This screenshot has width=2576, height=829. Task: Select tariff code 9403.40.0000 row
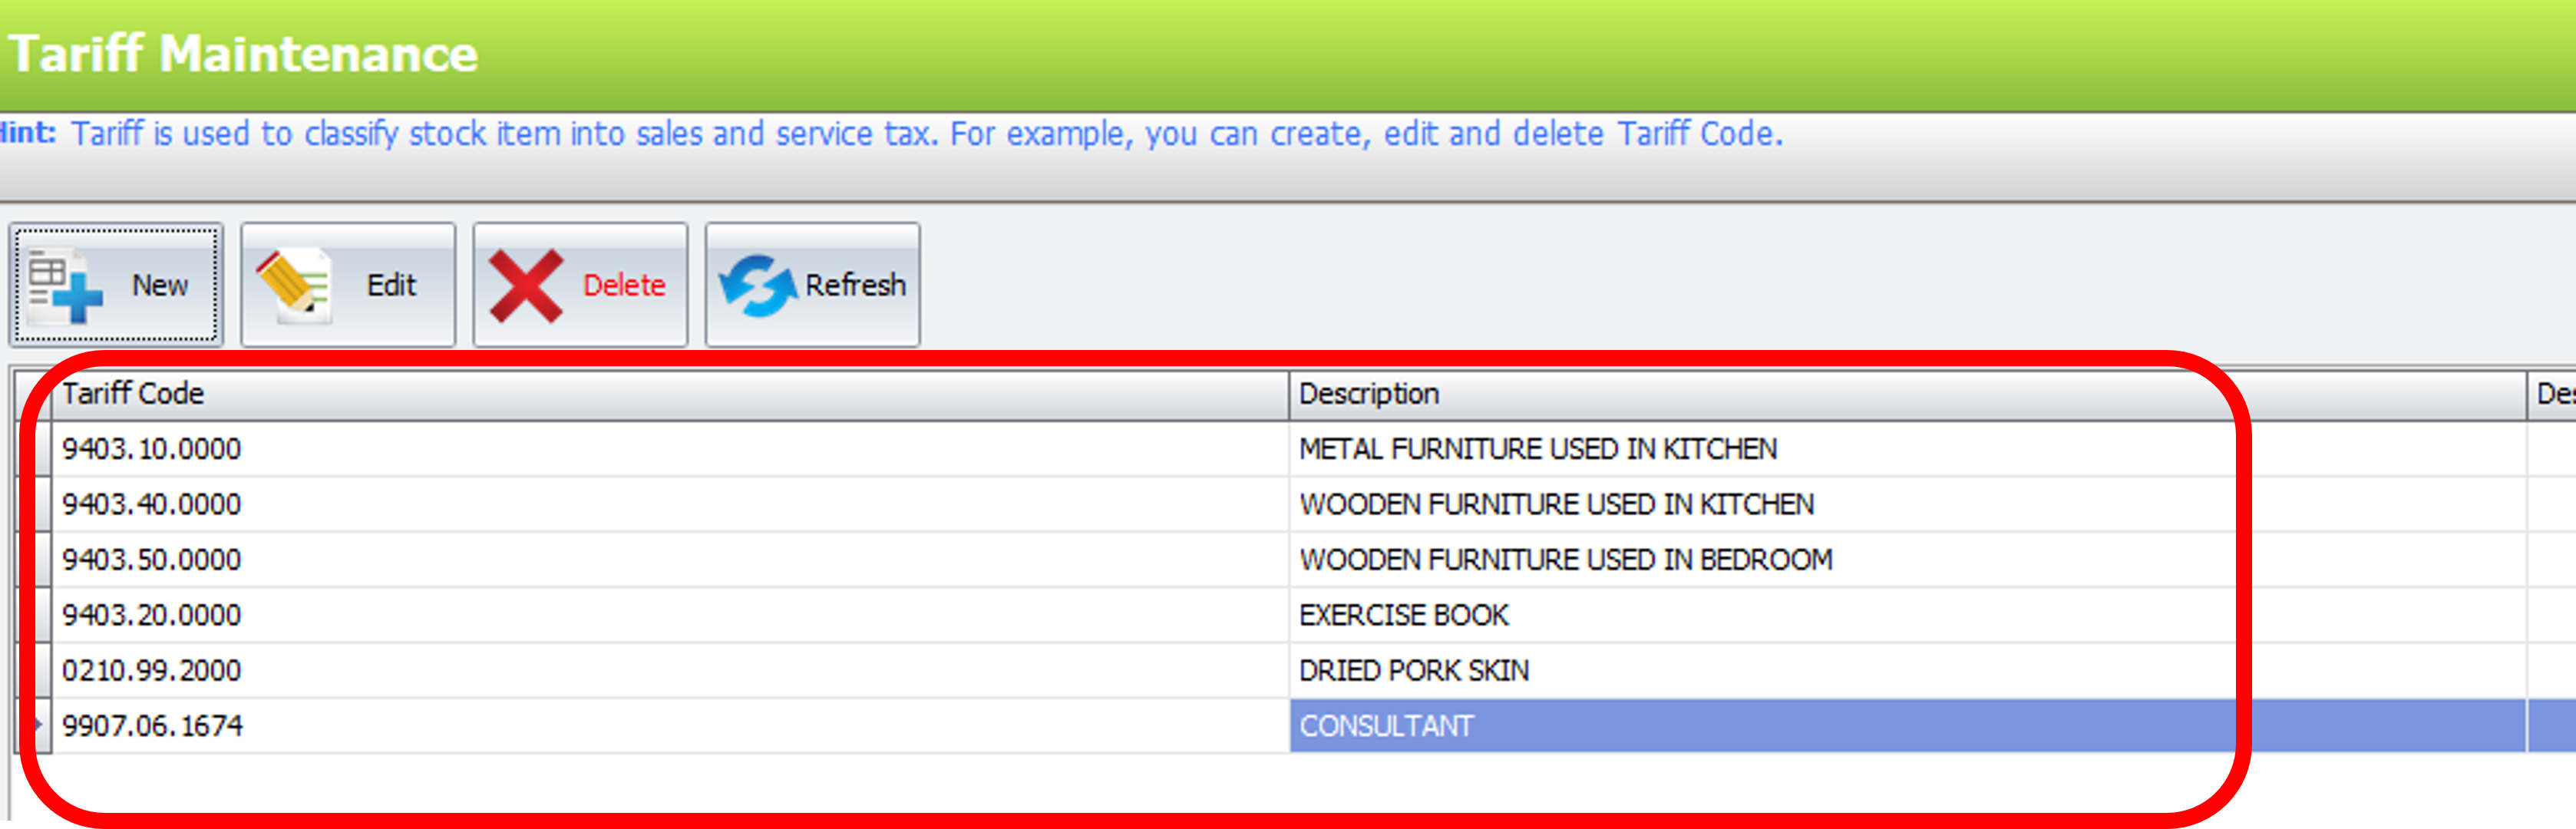click(152, 504)
